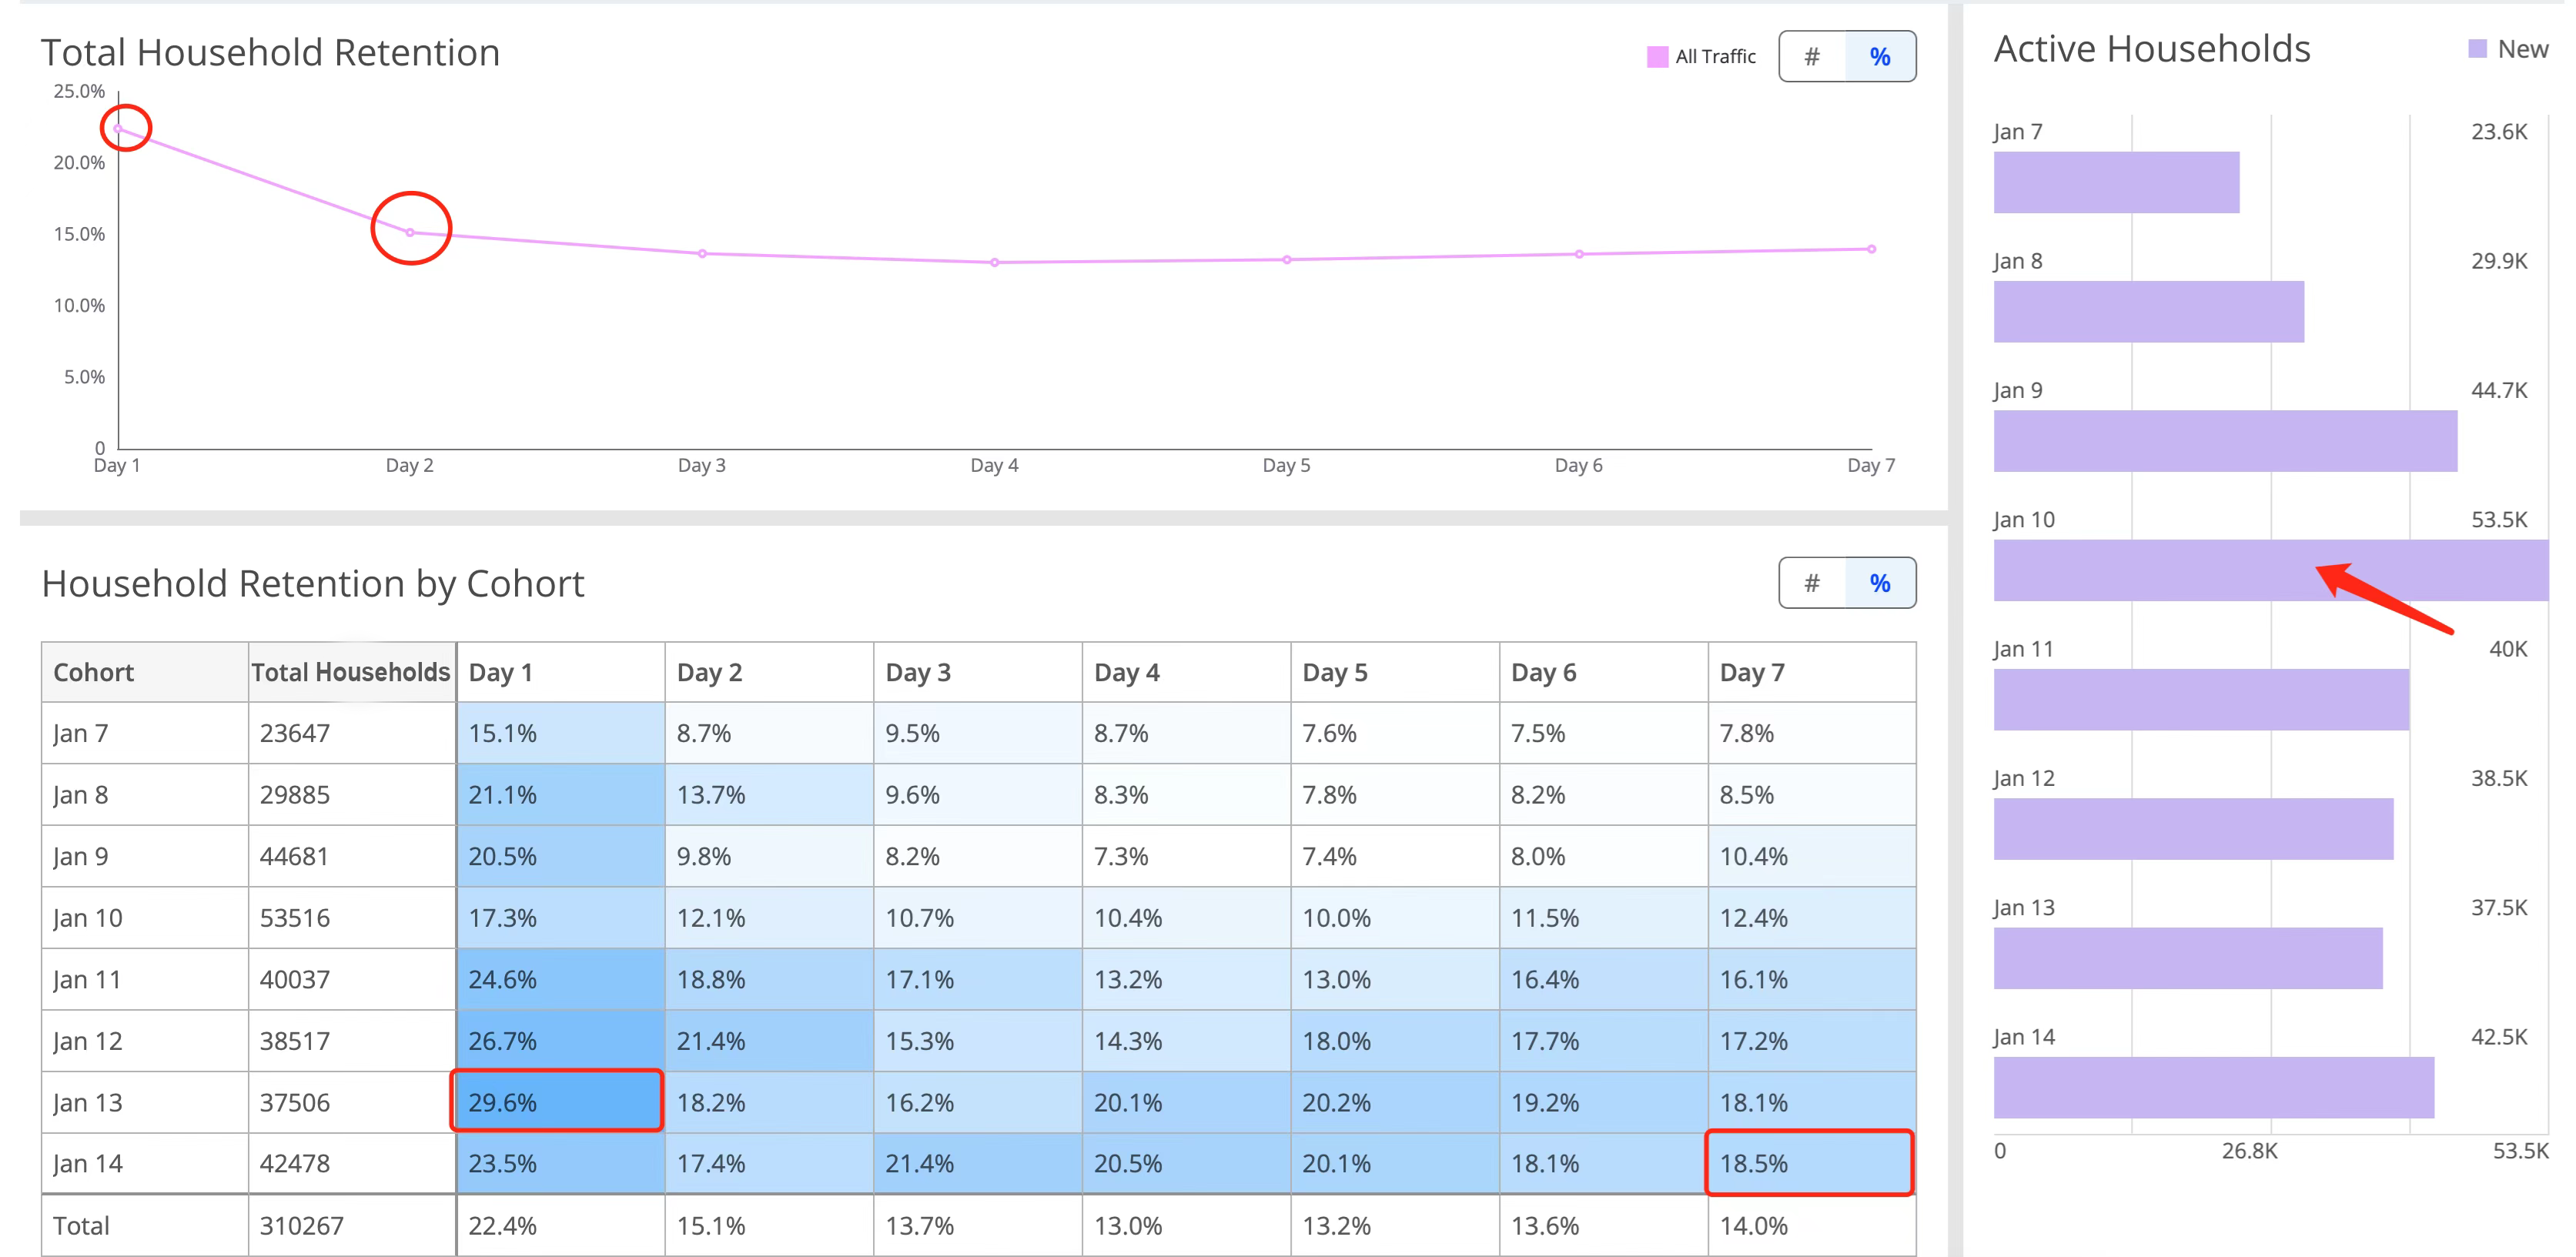The image size is (2576, 1257).
Task: Select the Jan 14 bar in Active Households
Action: pyautogui.click(x=2213, y=1087)
